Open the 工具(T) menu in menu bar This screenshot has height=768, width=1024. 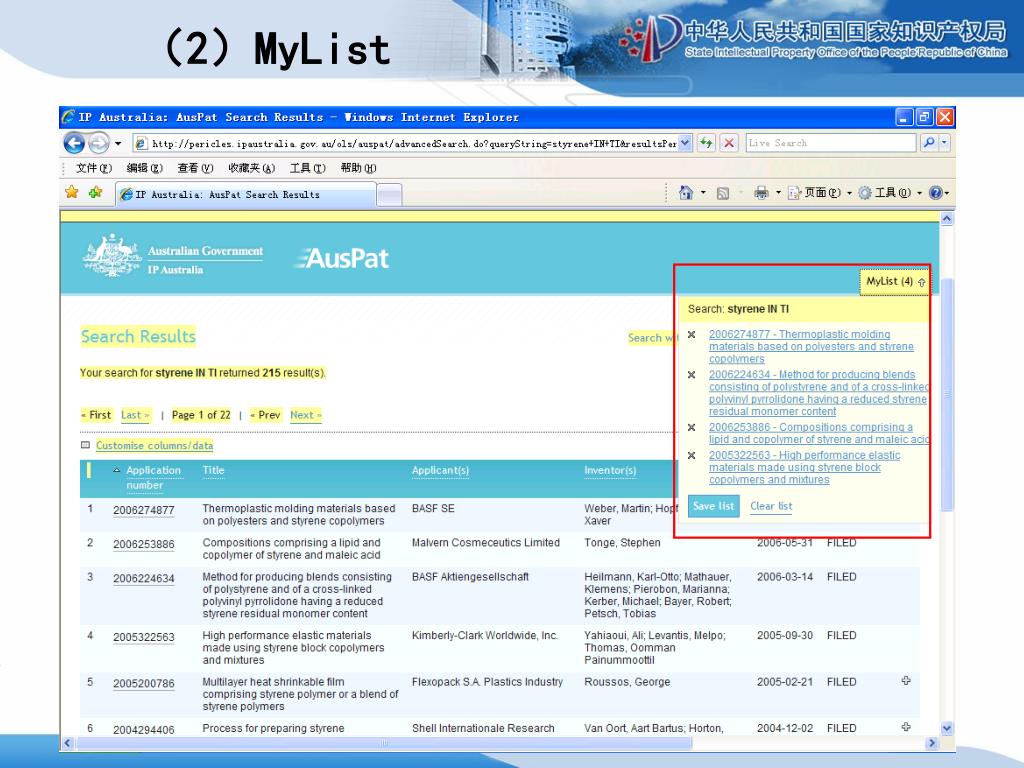308,168
